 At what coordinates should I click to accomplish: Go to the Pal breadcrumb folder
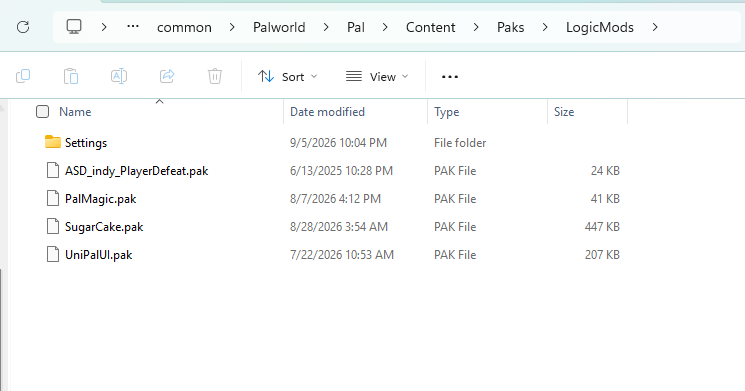356,27
